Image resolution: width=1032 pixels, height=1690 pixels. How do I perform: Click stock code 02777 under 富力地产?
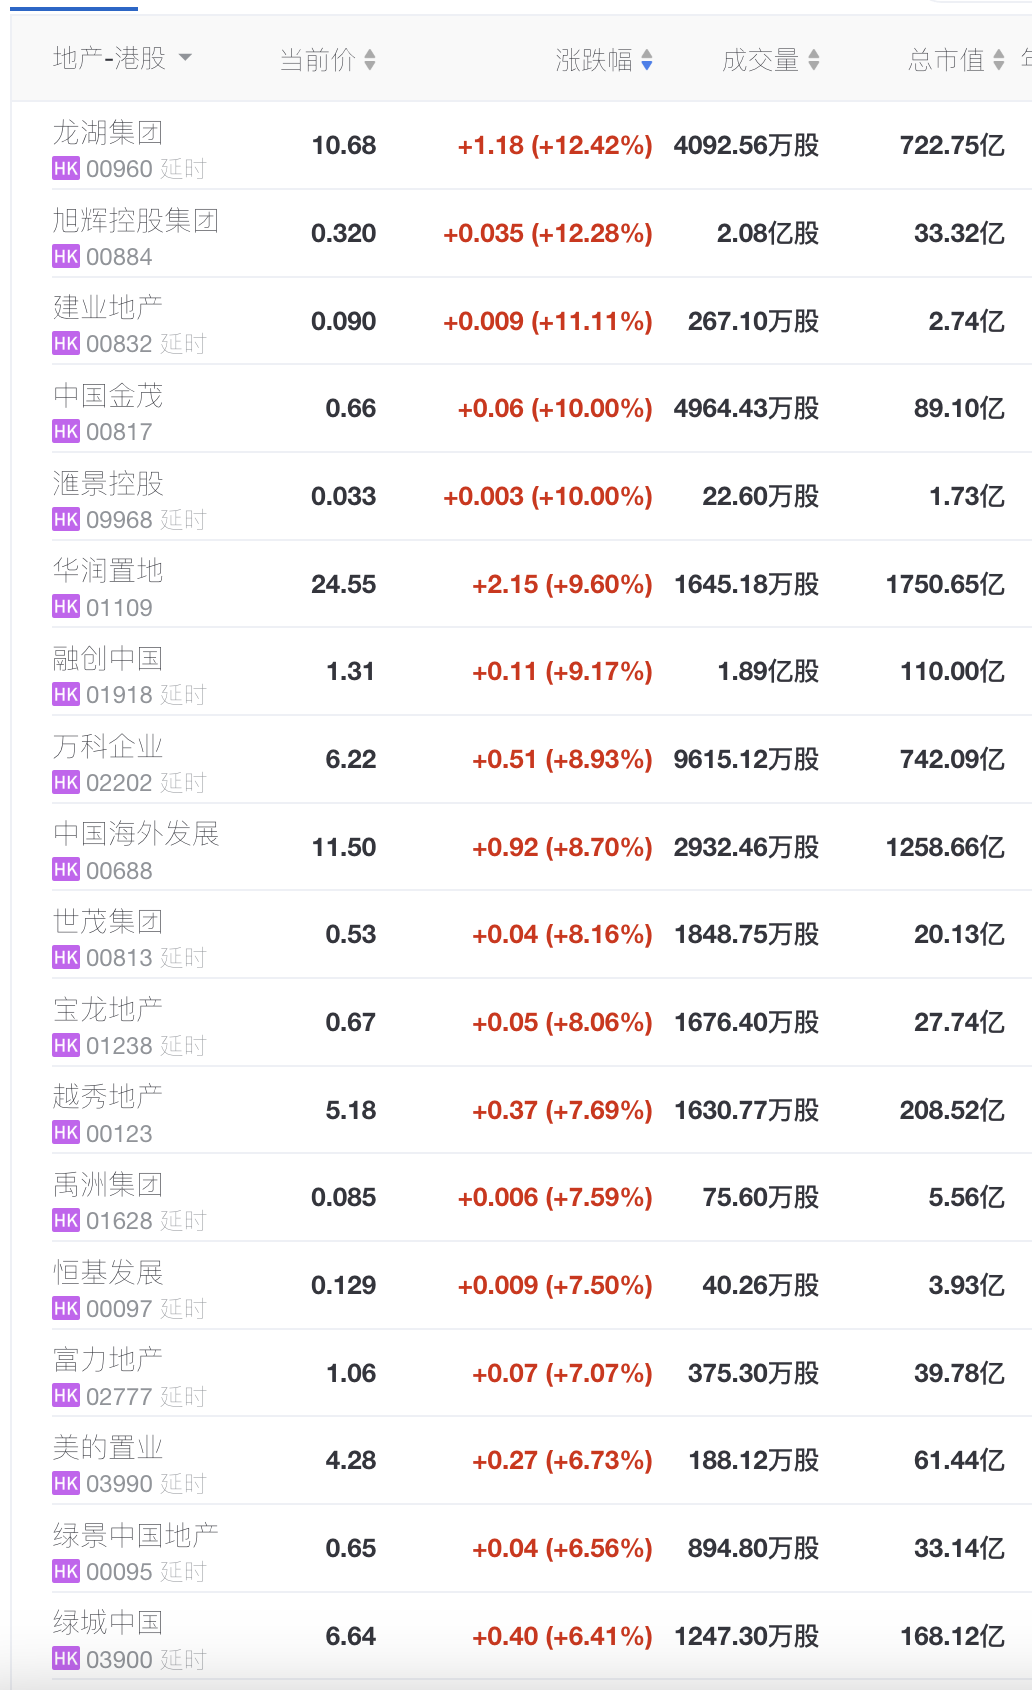tap(119, 1396)
